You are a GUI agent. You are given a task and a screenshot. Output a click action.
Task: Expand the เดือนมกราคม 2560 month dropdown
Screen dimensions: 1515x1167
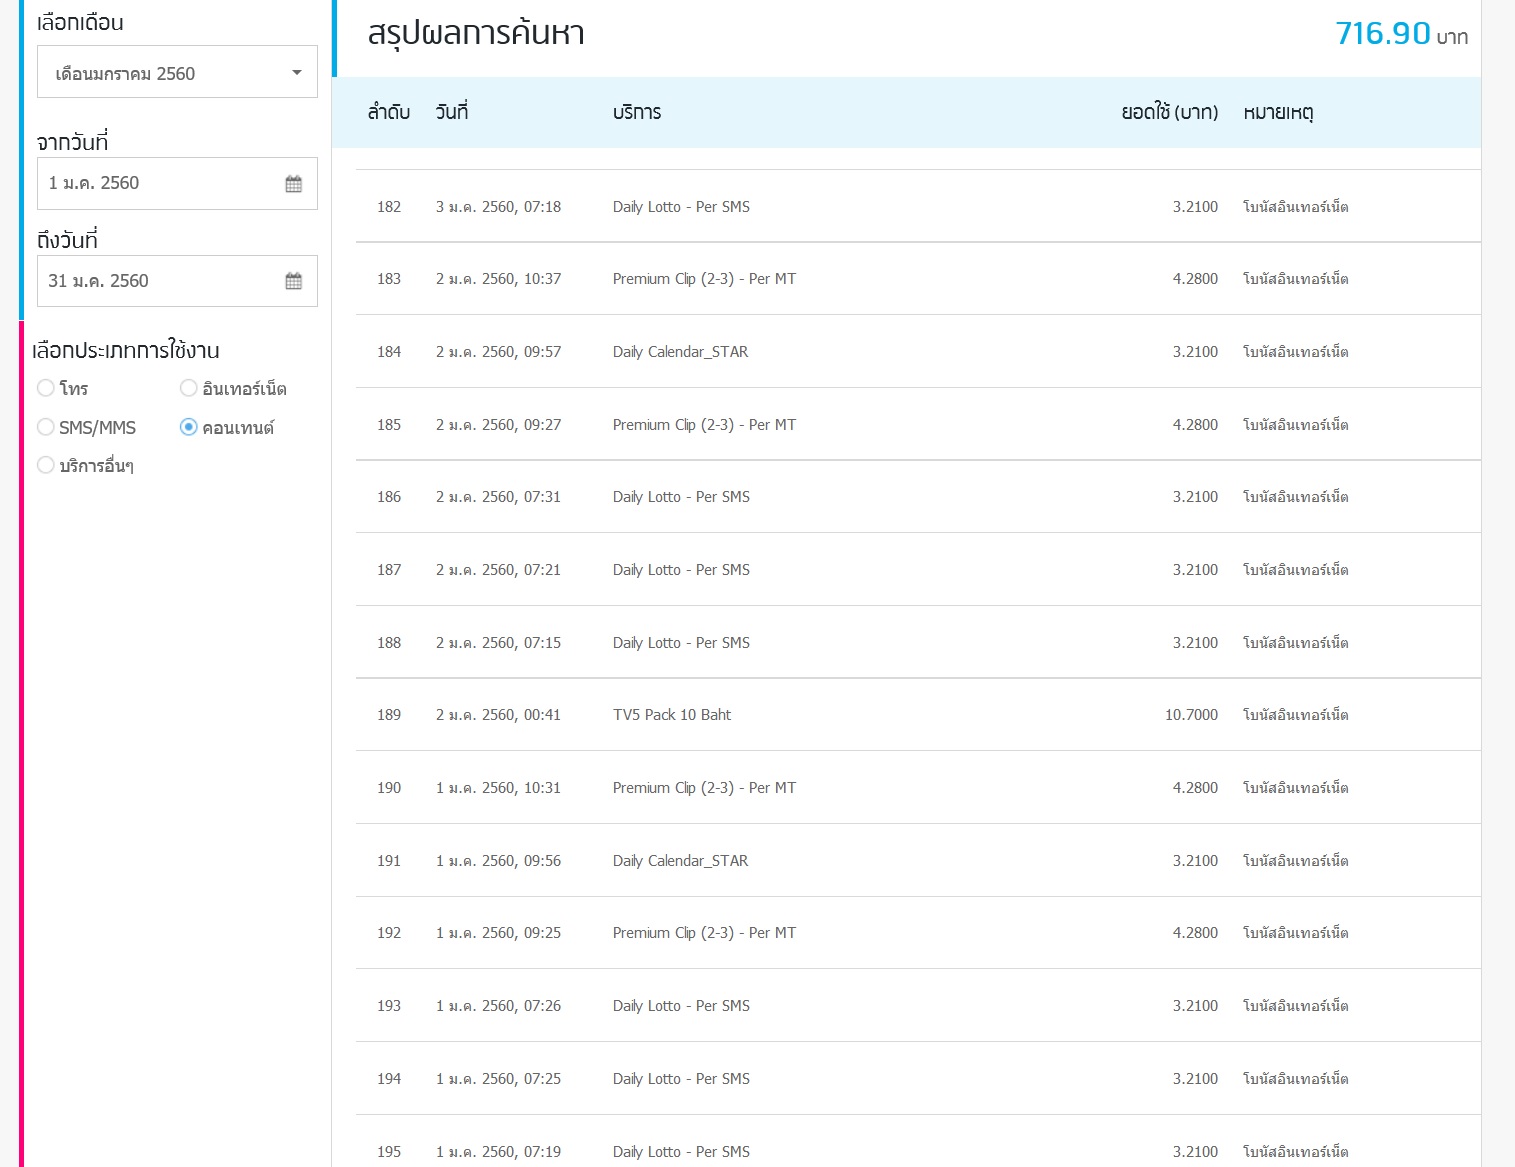click(x=177, y=72)
